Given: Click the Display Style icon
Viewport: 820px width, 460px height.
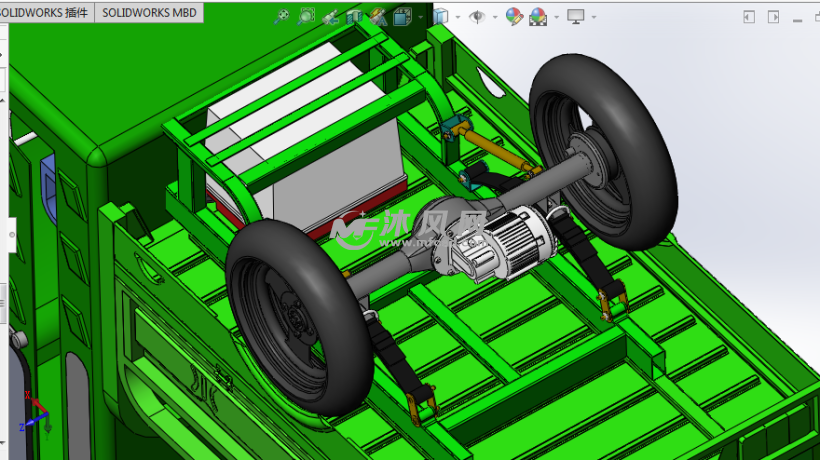Looking at the screenshot, I should coord(442,16).
